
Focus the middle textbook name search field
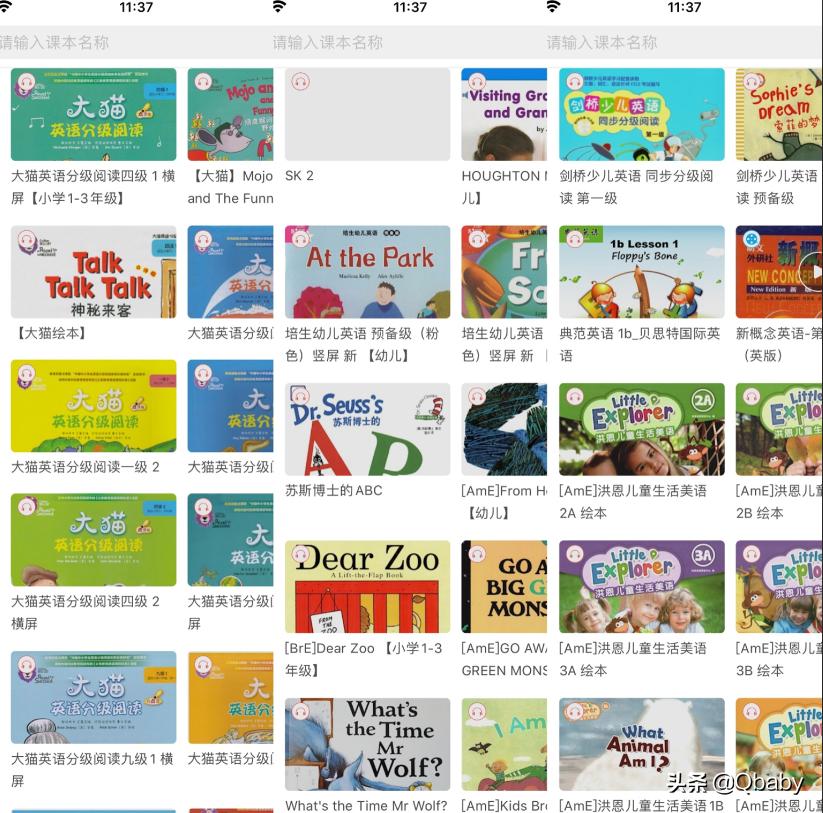click(x=410, y=42)
